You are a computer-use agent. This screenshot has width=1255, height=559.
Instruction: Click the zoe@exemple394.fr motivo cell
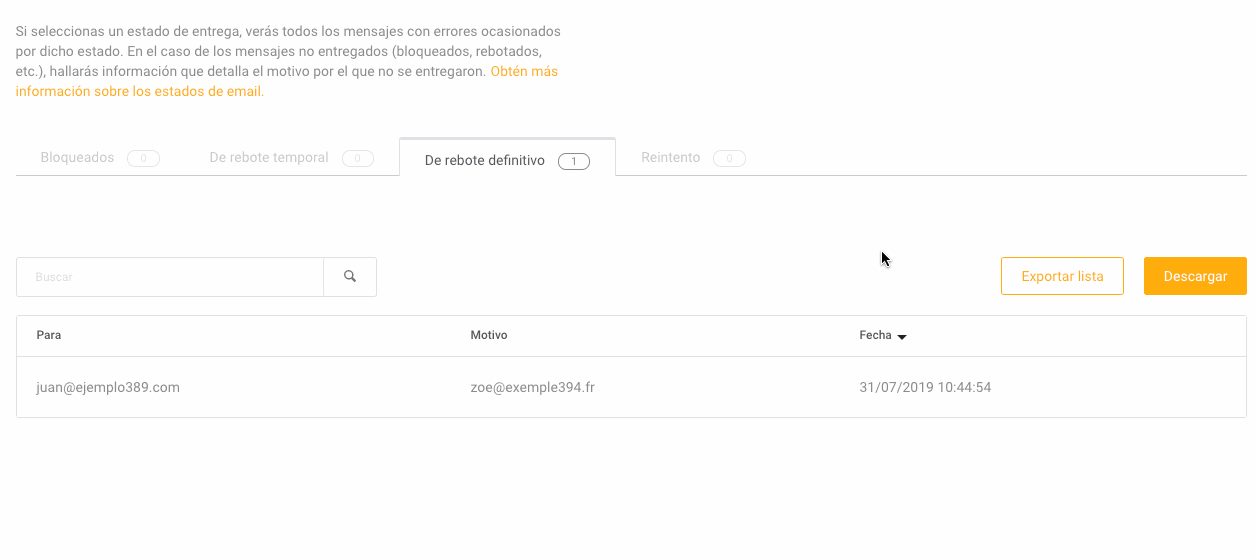532,387
